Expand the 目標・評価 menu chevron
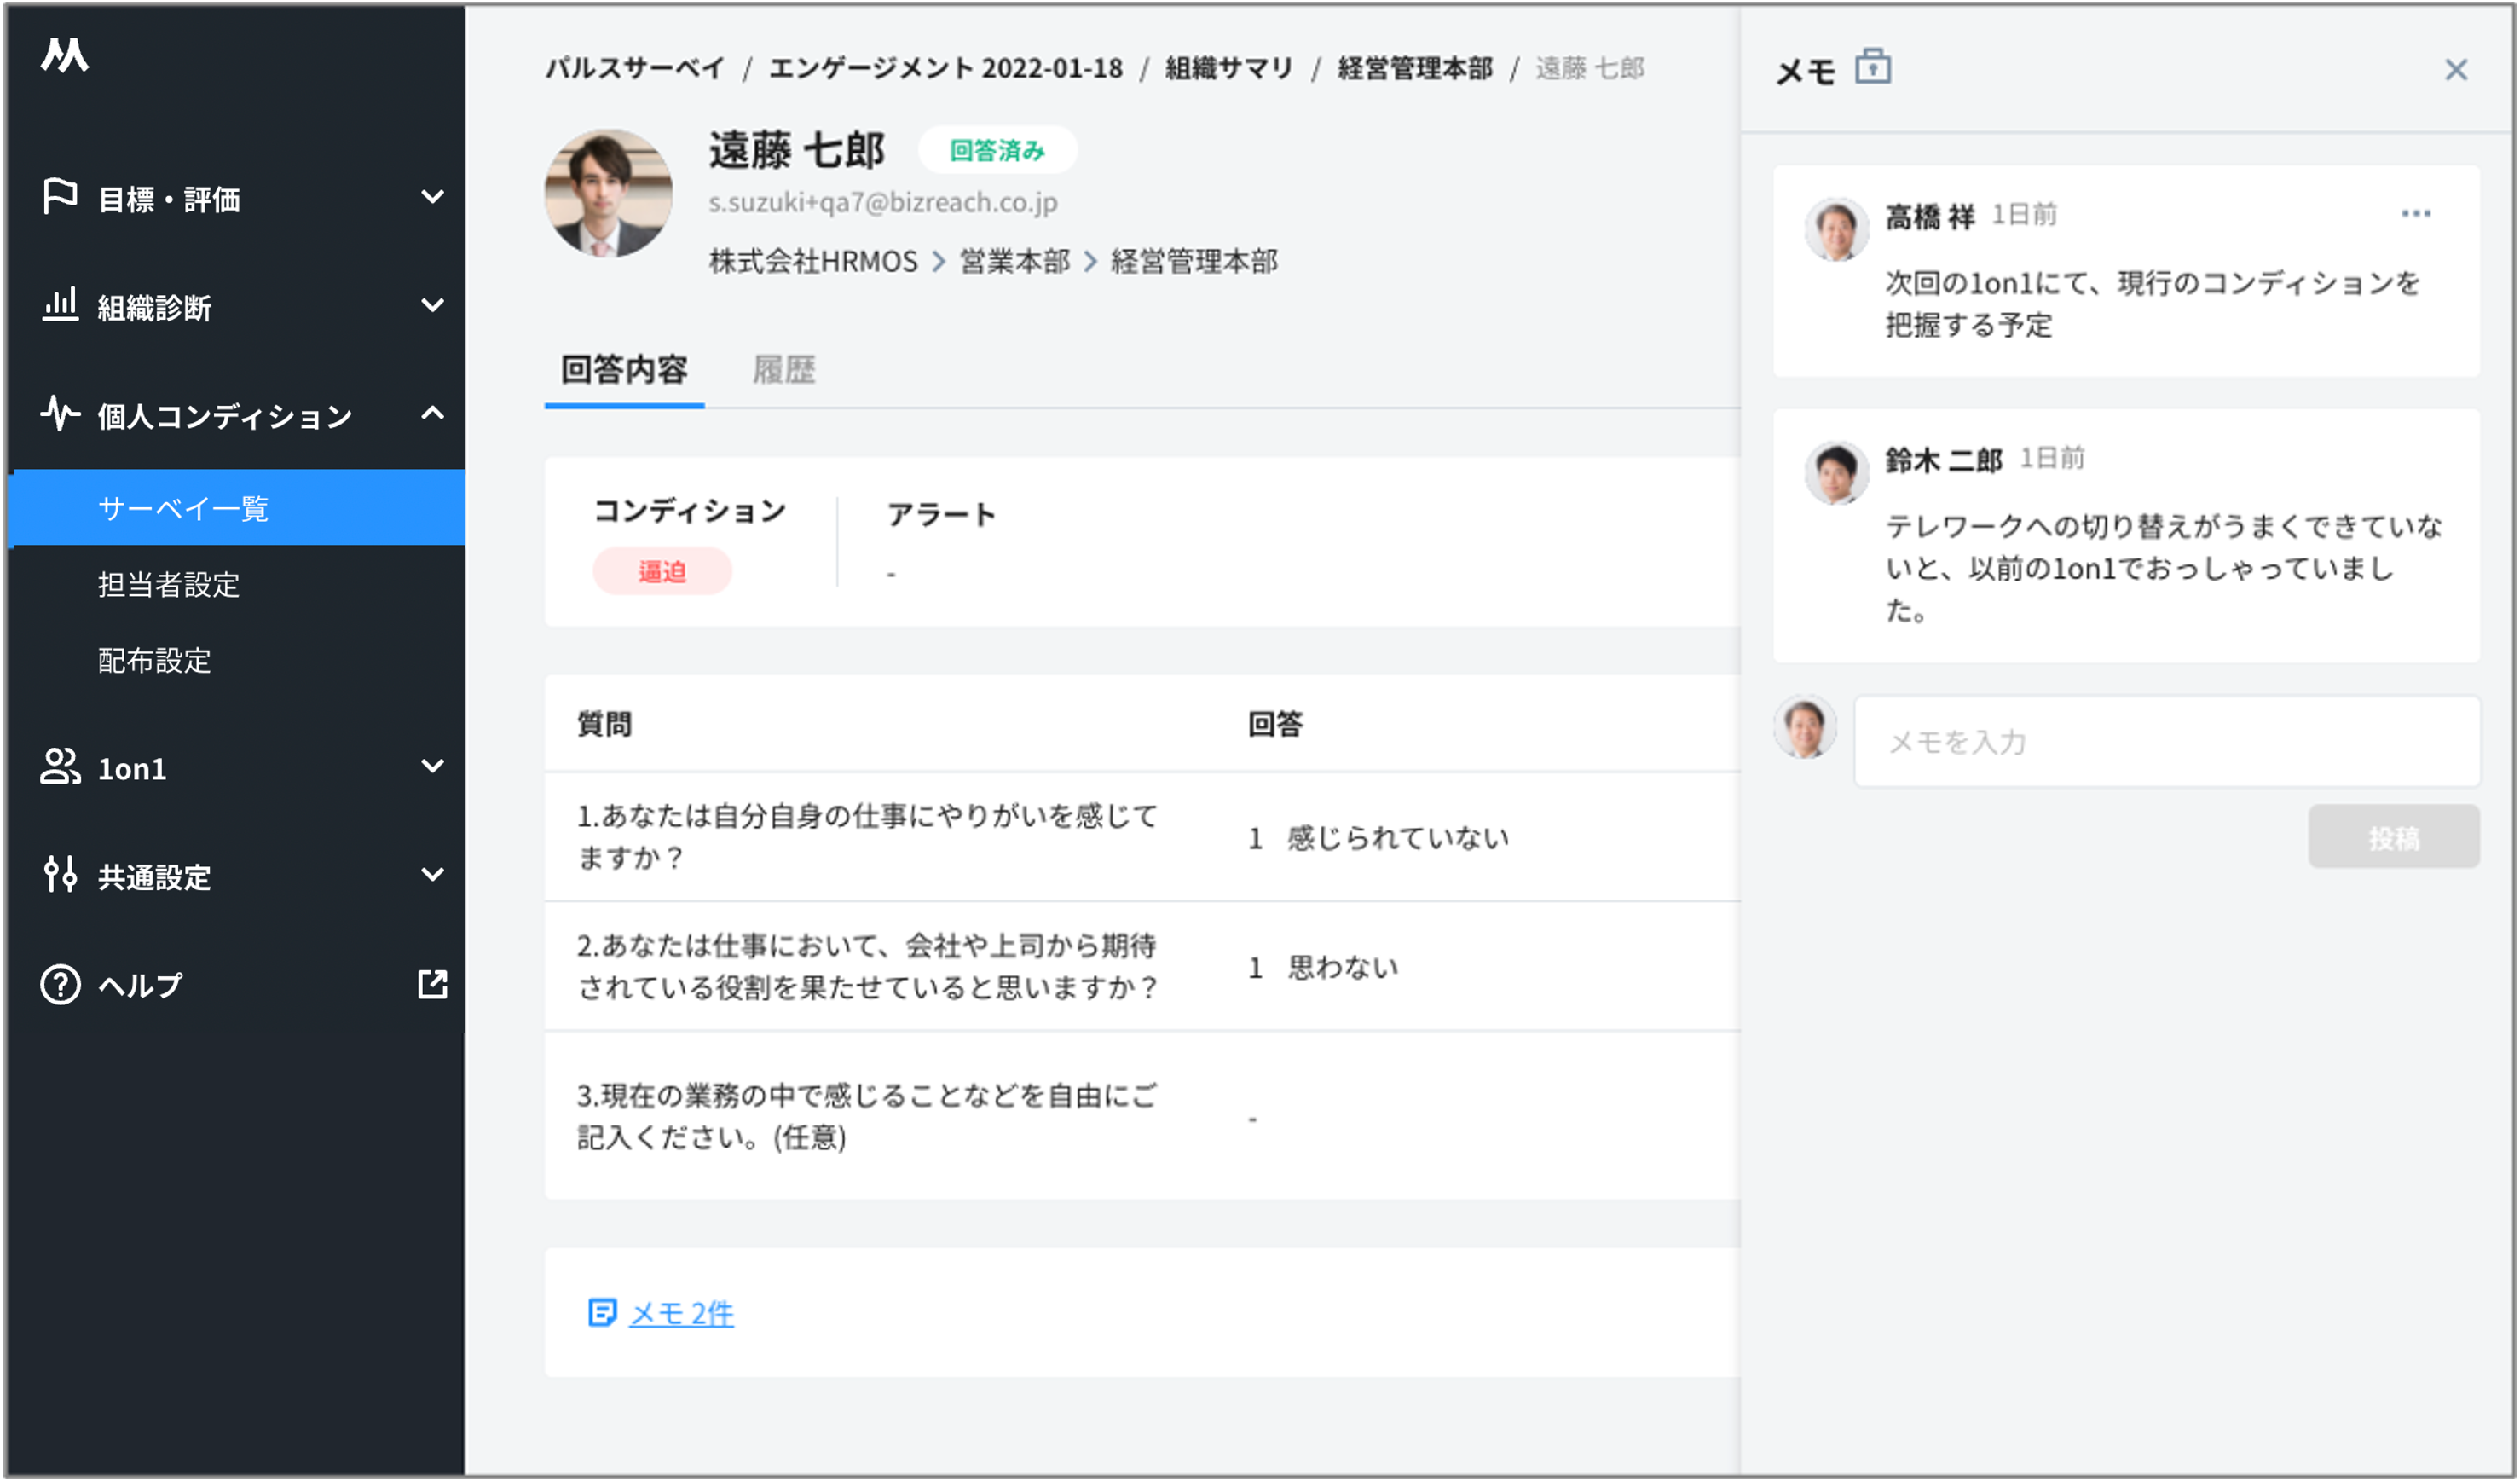Viewport: 2520px width, 1481px height. pyautogui.click(x=432, y=197)
